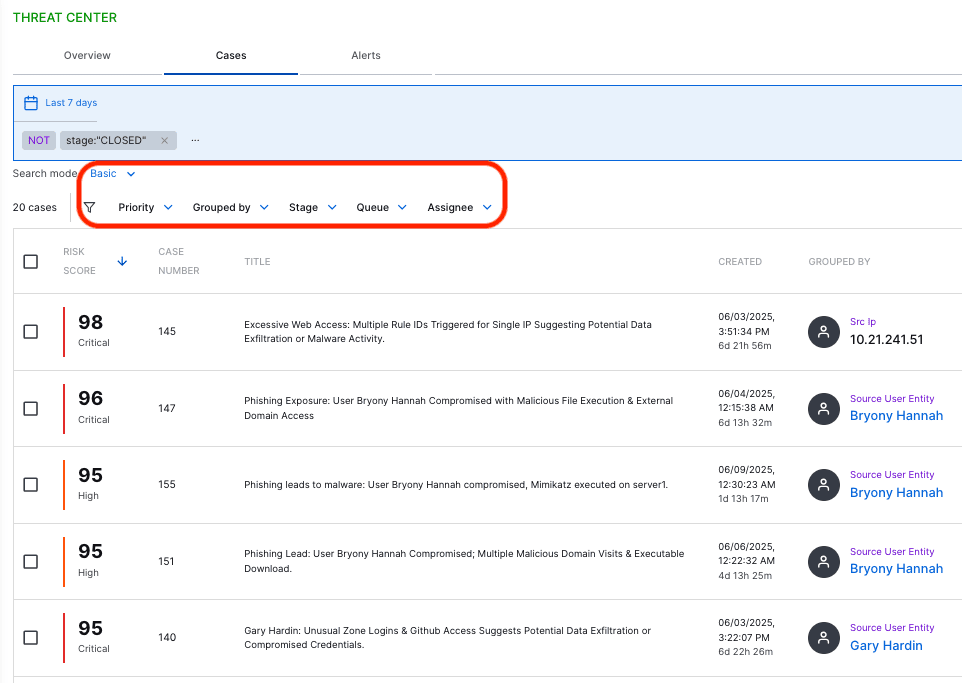
Task: Click the Case Number column header
Action: click(179, 261)
